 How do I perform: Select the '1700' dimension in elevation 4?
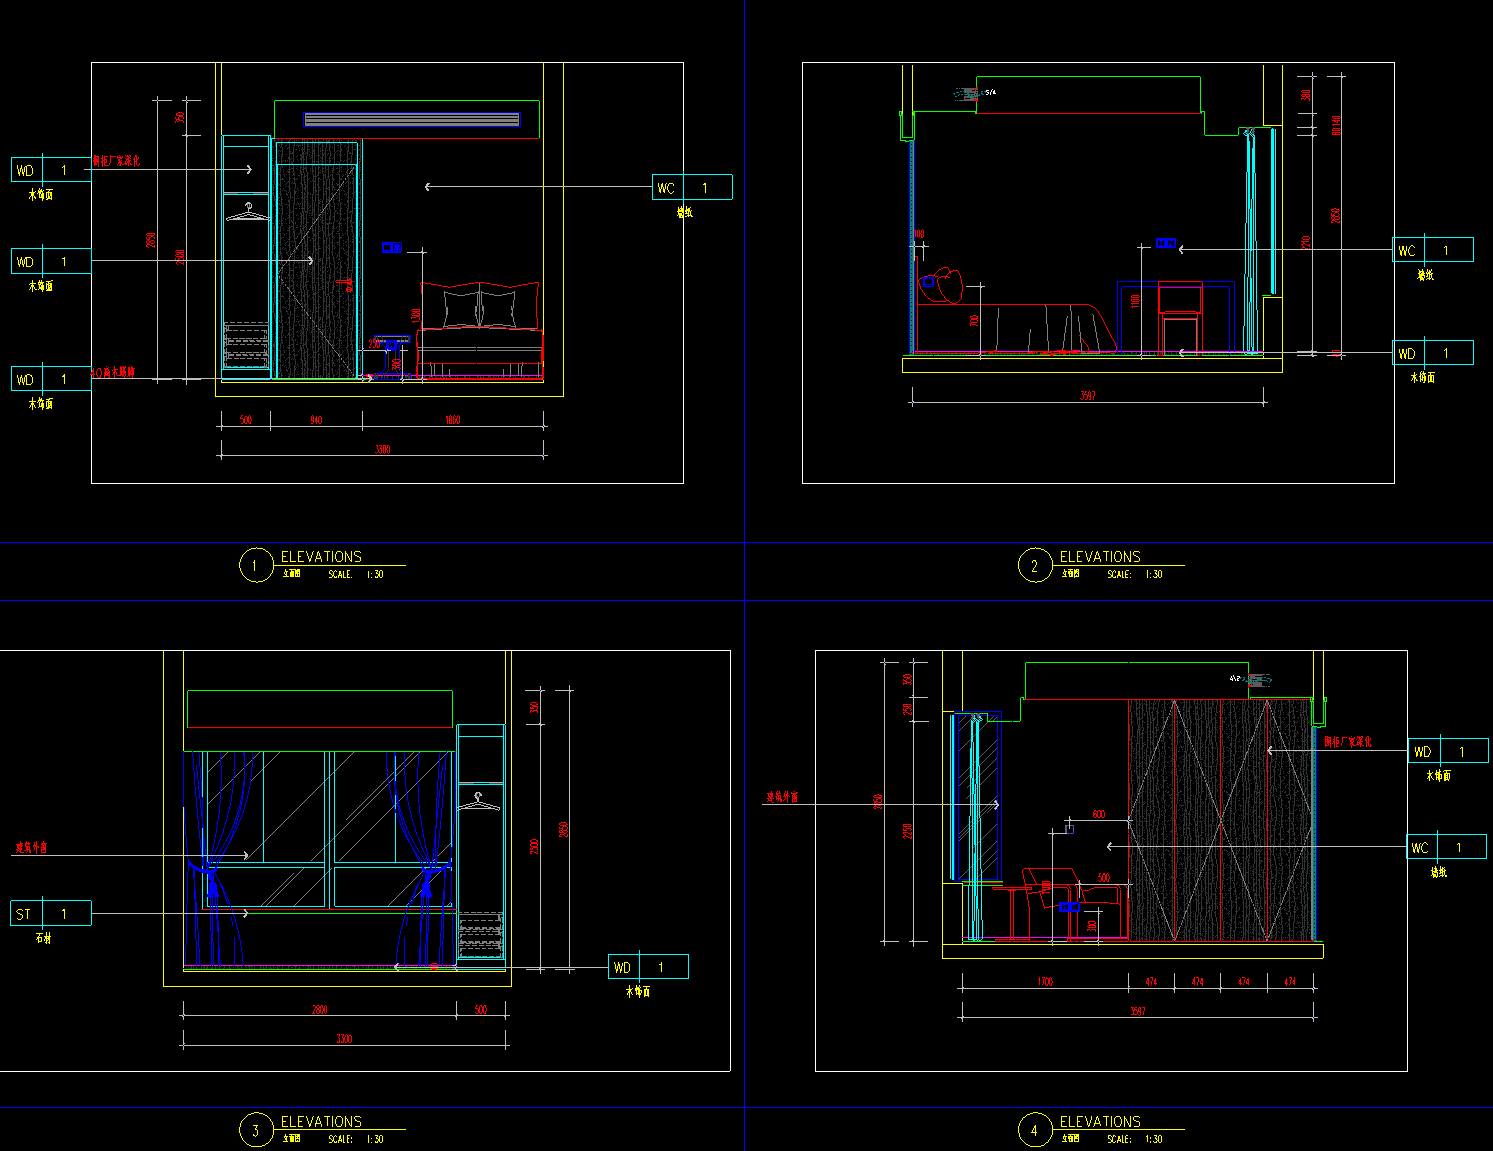click(x=1045, y=982)
